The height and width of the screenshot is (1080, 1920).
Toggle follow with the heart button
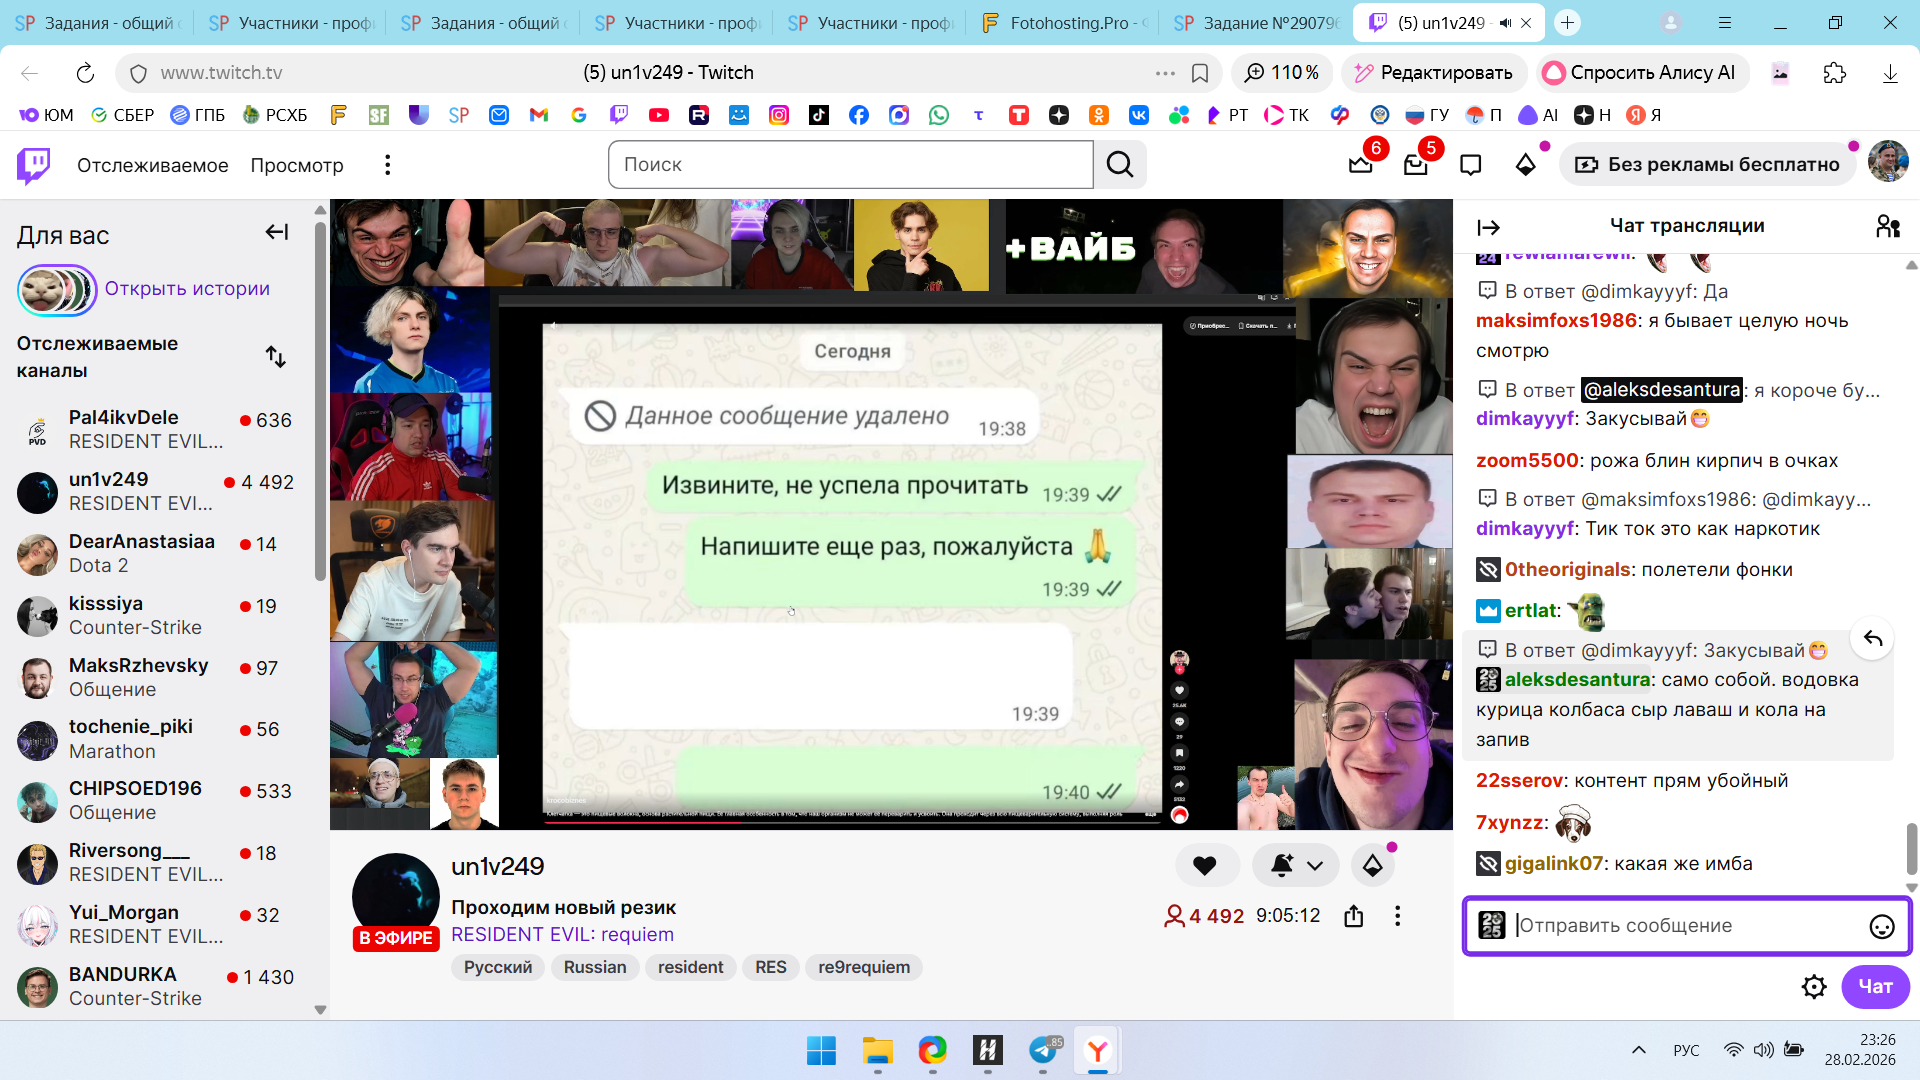(1205, 866)
